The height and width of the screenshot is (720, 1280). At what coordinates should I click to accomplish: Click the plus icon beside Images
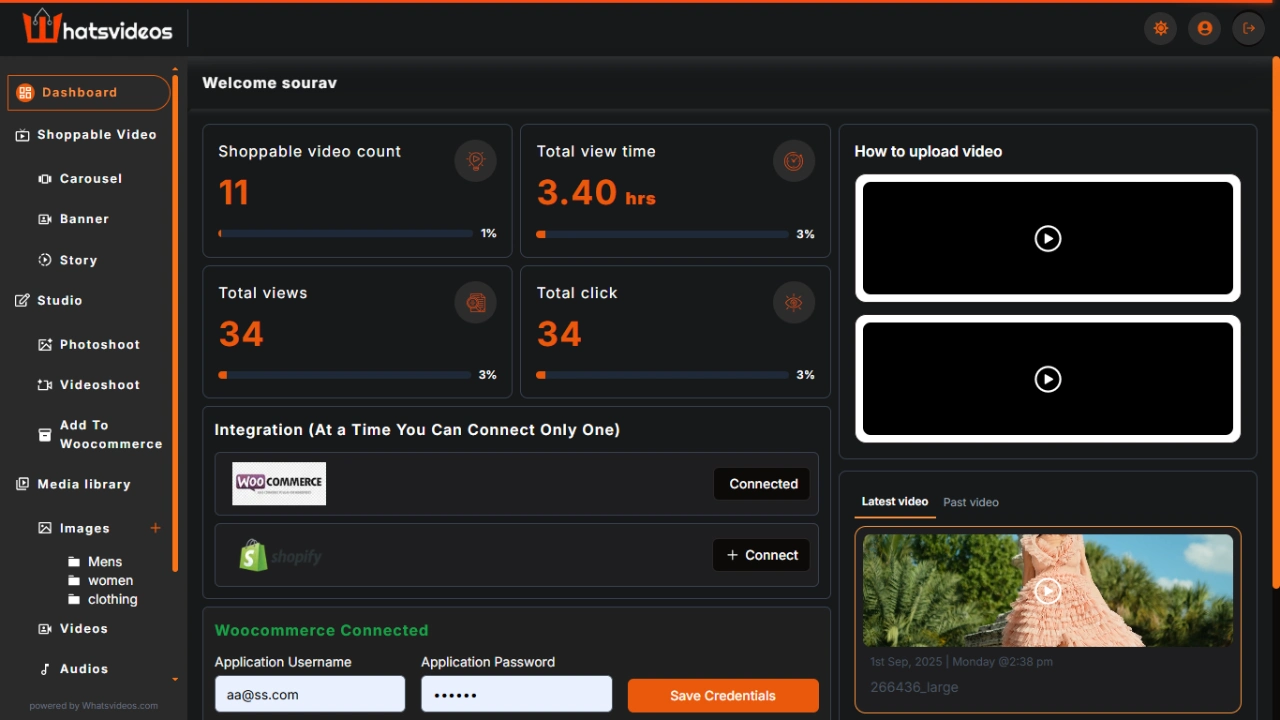(155, 528)
